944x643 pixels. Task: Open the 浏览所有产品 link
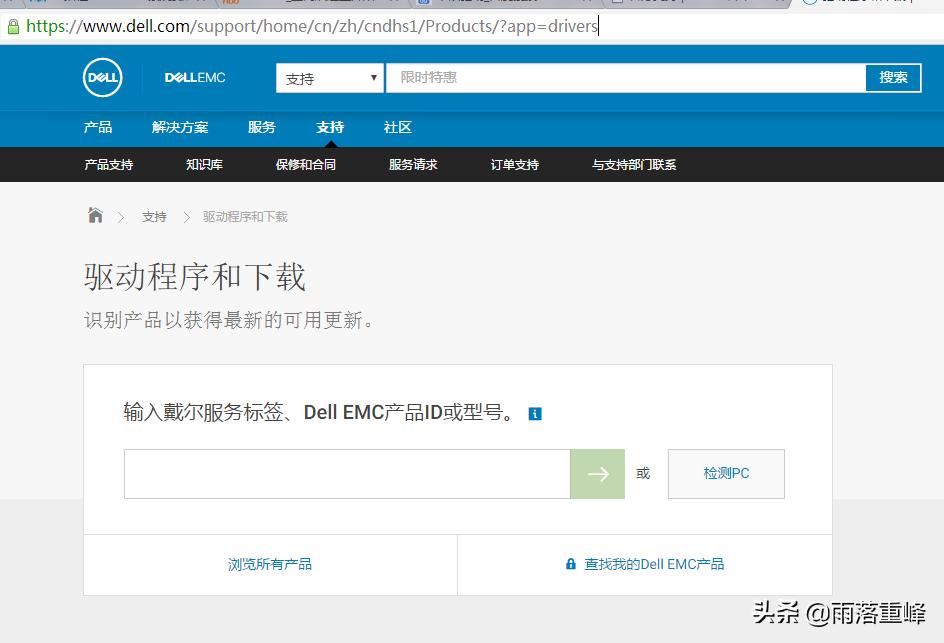(270, 564)
